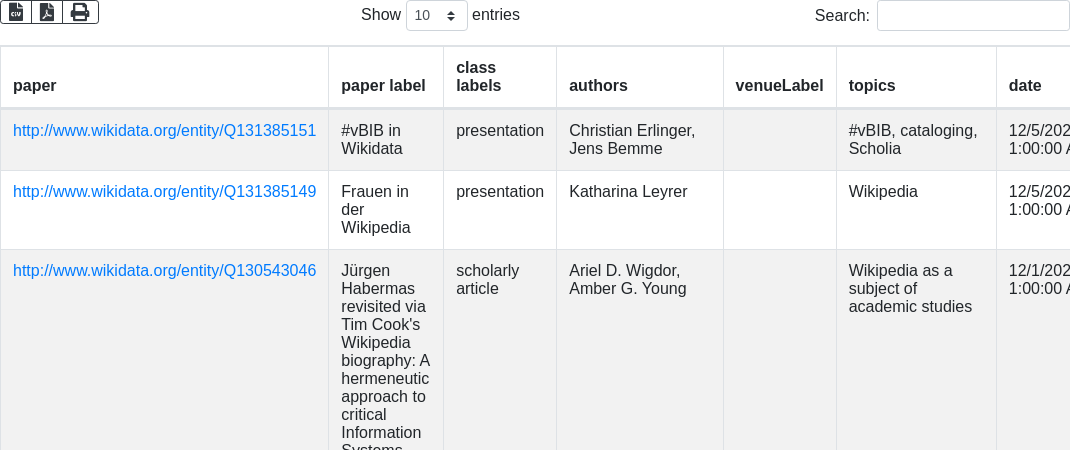Image resolution: width=1070 pixels, height=450 pixels.
Task: Sort by the paper label column
Action: point(383,86)
